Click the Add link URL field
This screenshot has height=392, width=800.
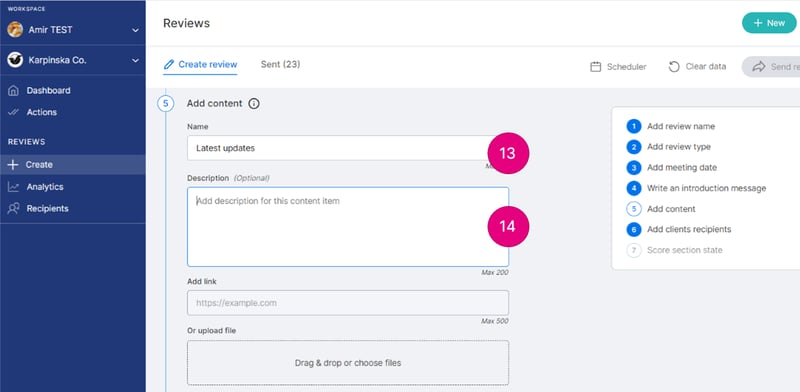point(347,303)
